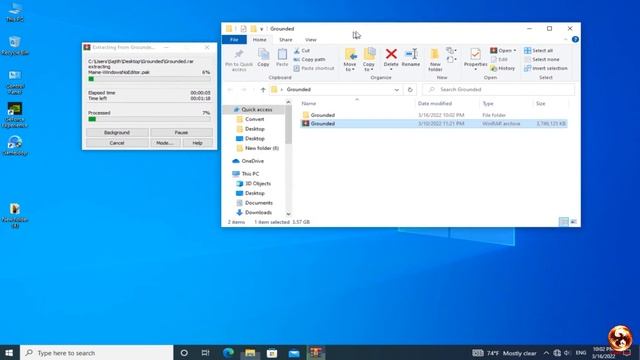640x360 pixels.
Task: Open the Properties button in ribbon
Action: (x=476, y=60)
